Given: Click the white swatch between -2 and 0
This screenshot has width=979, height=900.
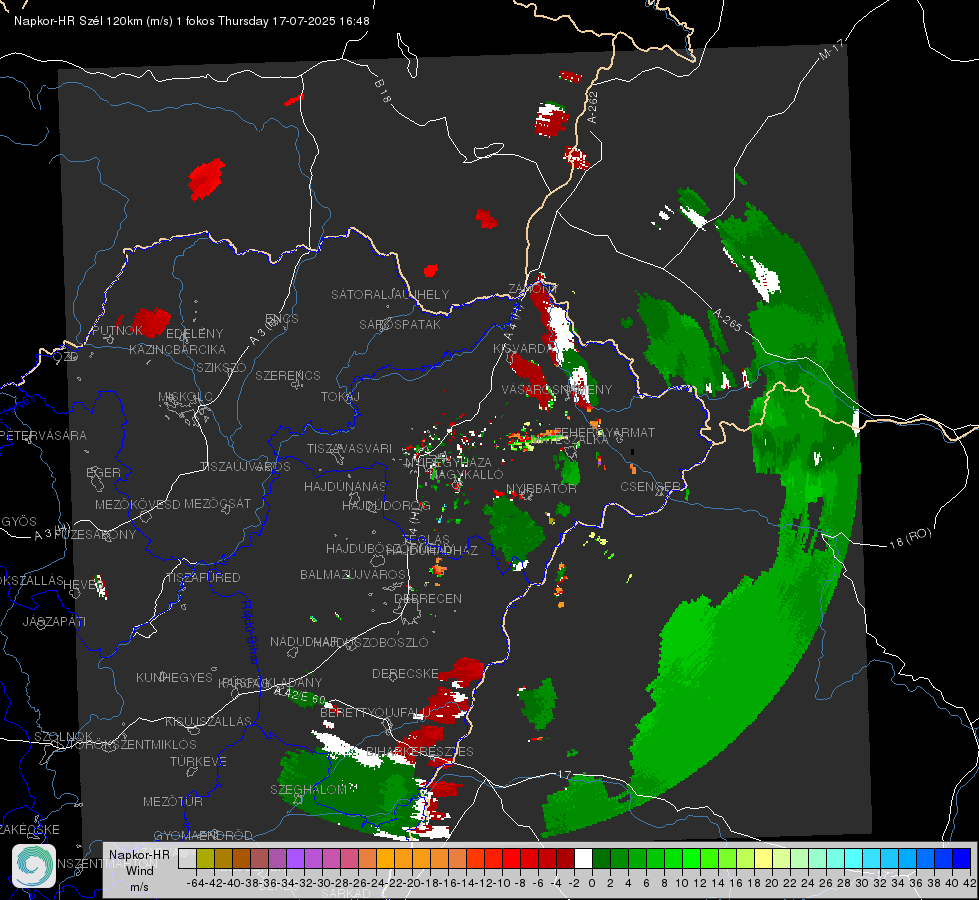Looking at the screenshot, I should (x=583, y=858).
